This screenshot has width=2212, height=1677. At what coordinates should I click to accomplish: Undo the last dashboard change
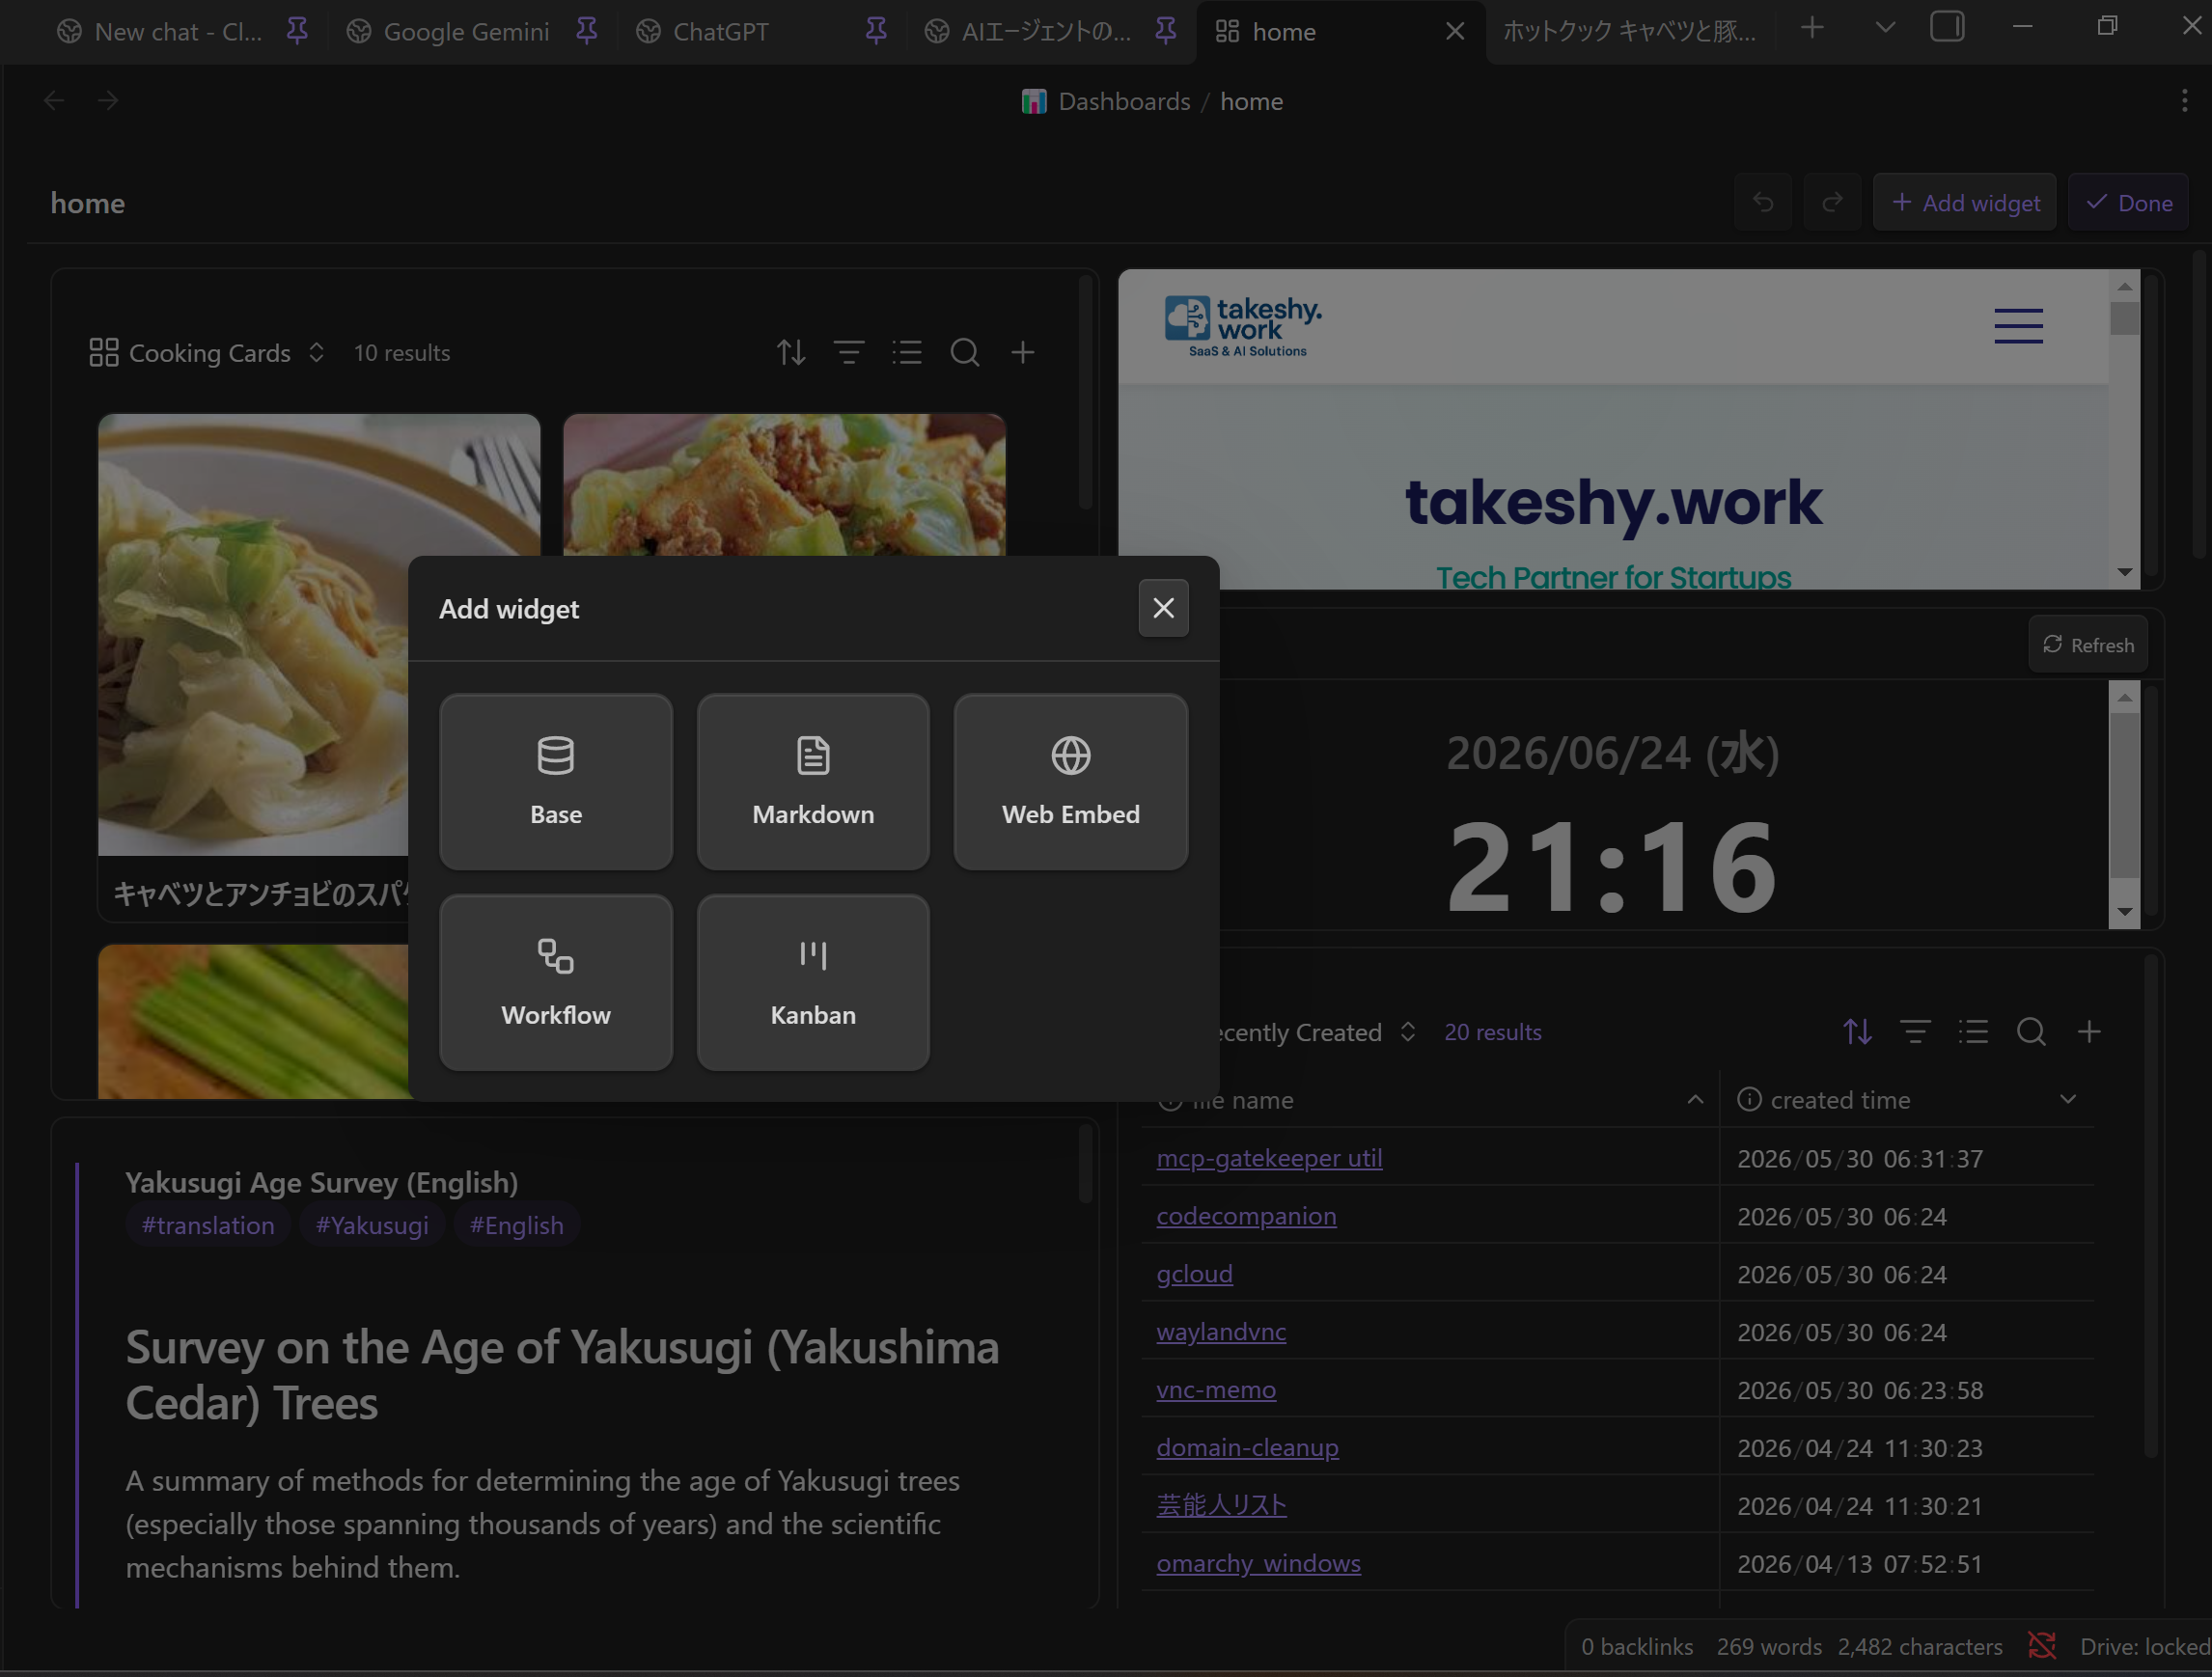pos(1763,203)
